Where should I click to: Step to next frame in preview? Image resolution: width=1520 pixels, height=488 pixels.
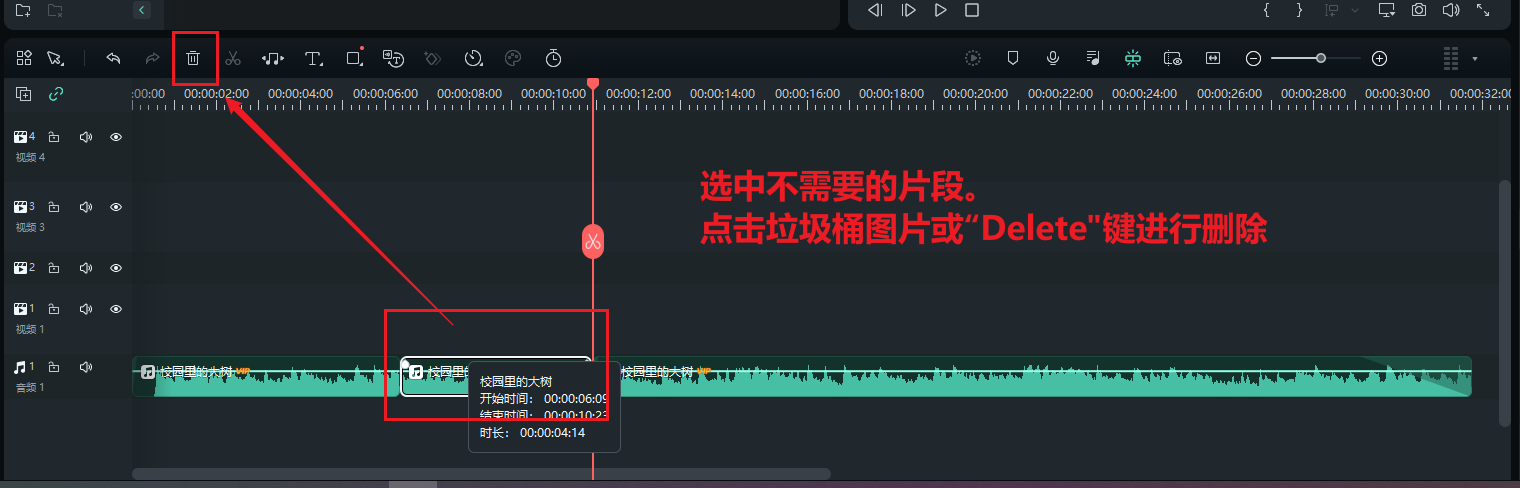(908, 10)
